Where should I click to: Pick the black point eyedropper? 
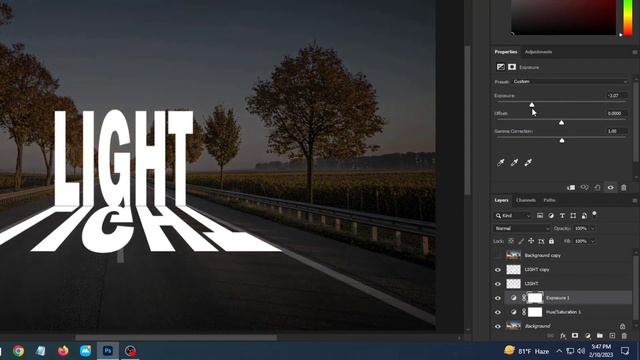(501, 162)
